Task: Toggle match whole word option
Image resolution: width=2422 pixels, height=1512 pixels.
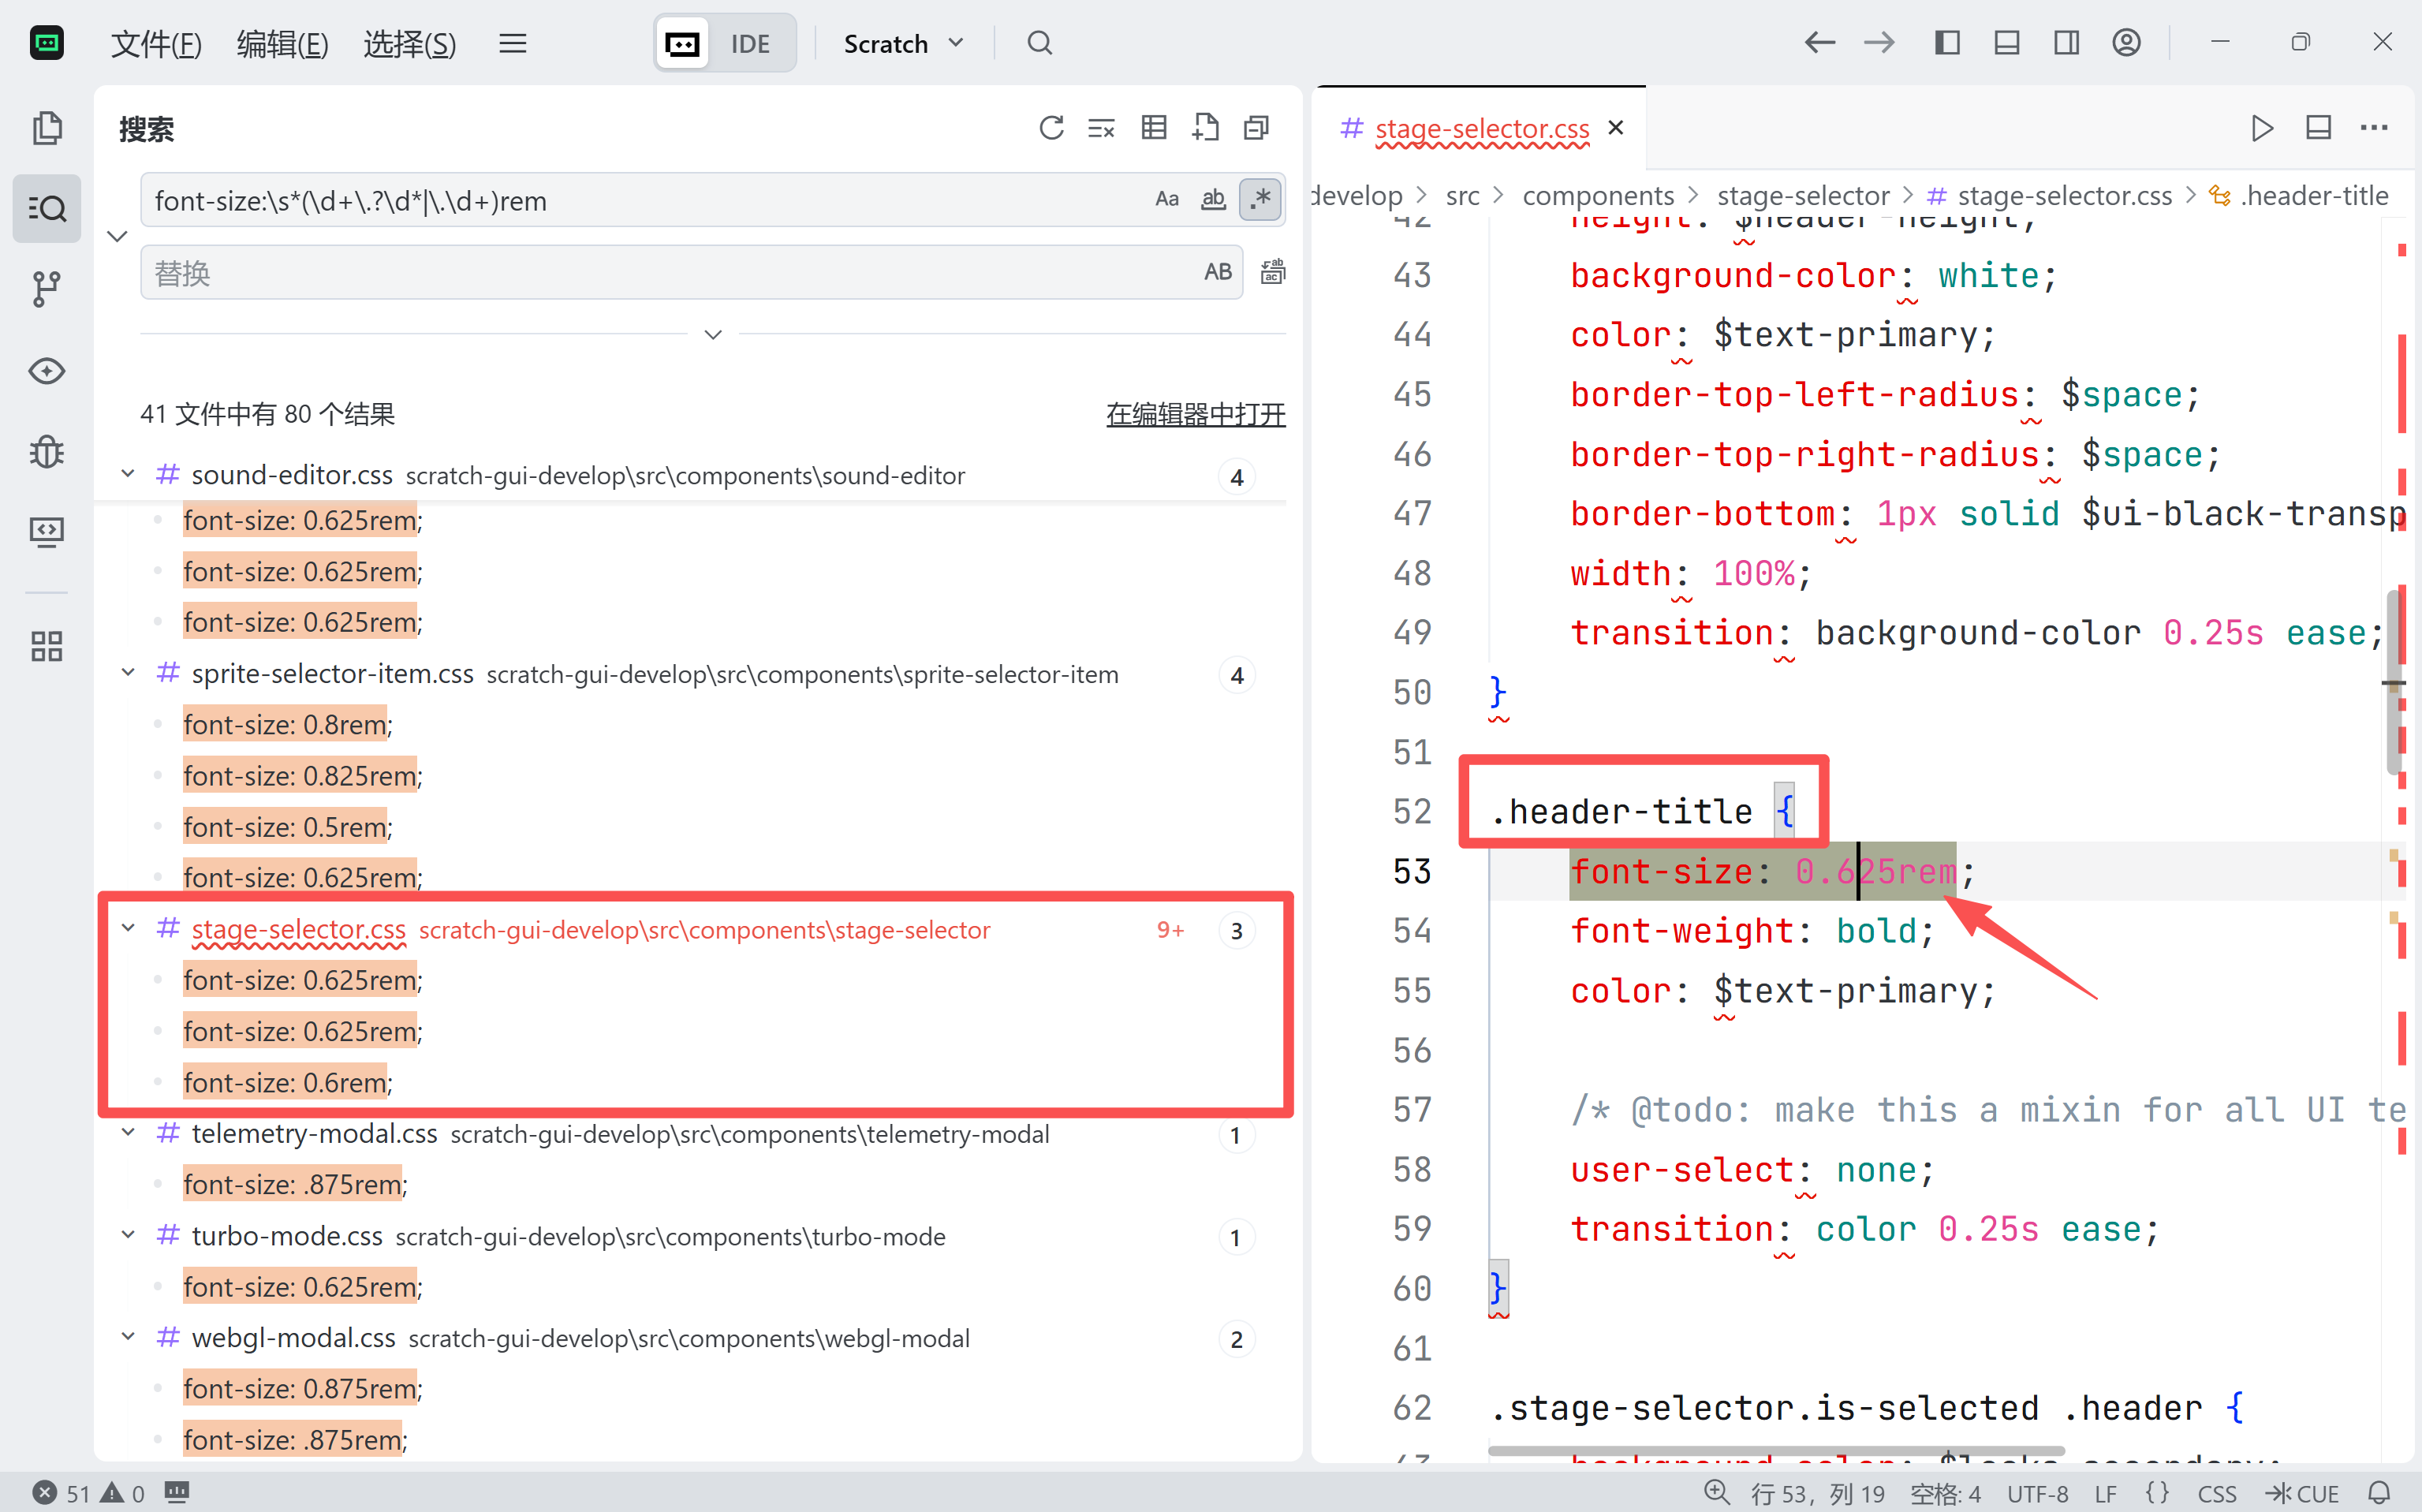Action: coord(1213,199)
